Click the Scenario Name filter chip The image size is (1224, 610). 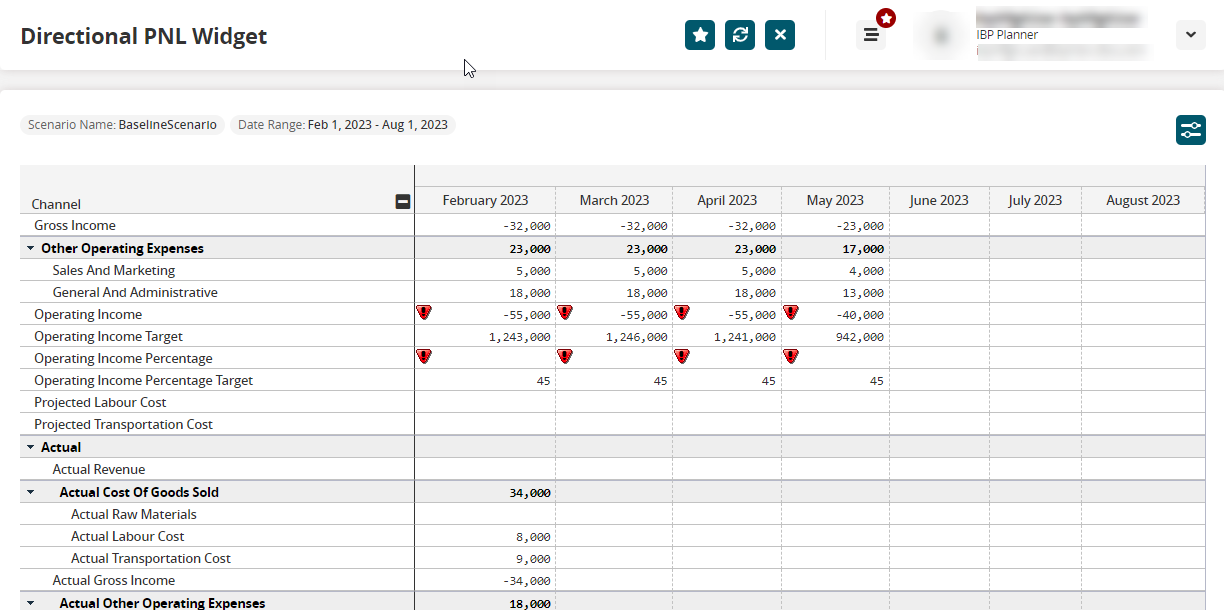(122, 125)
